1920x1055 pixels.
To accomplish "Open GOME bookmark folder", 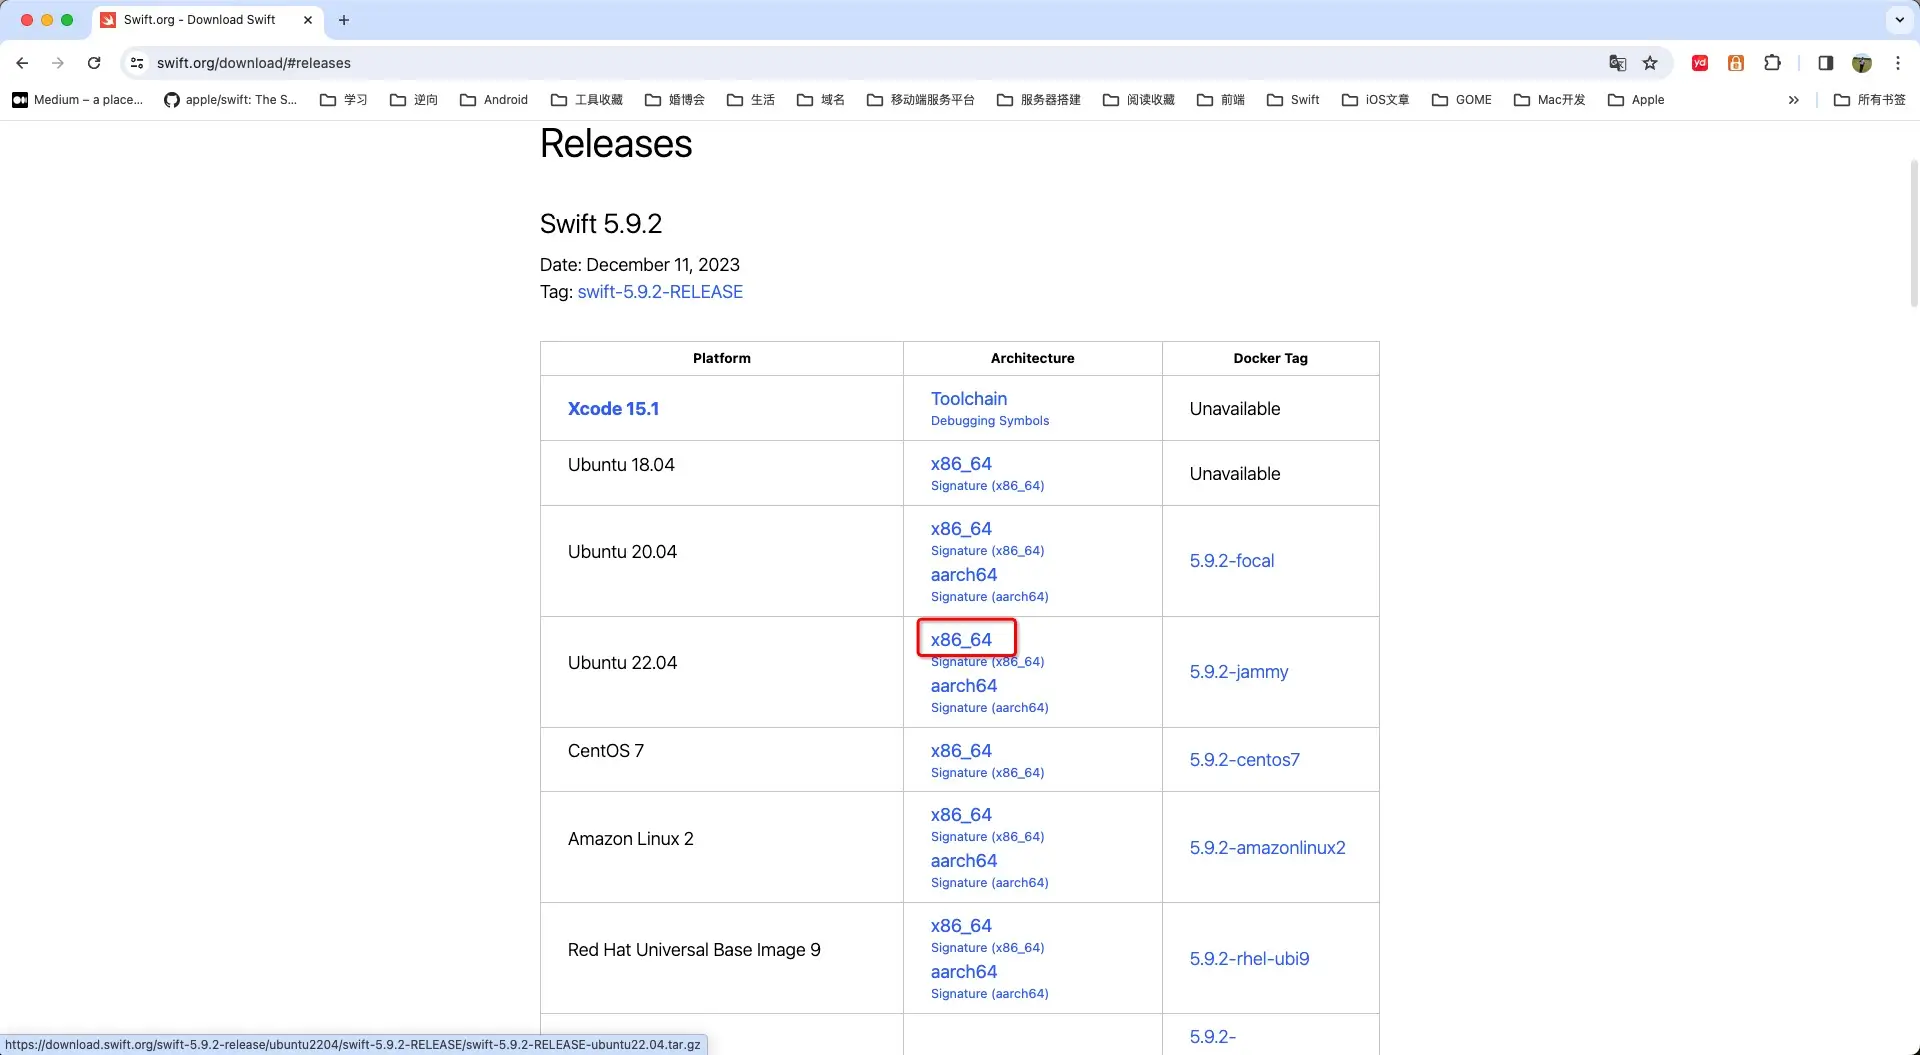I will pos(1461,100).
